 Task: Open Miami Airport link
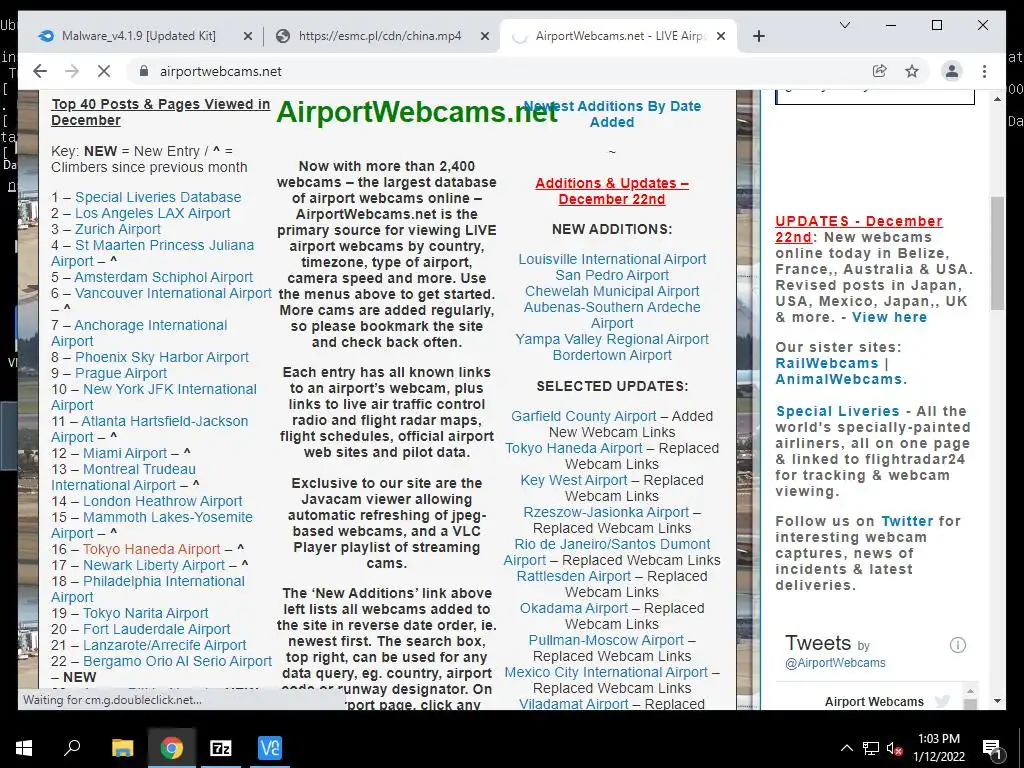(x=125, y=453)
